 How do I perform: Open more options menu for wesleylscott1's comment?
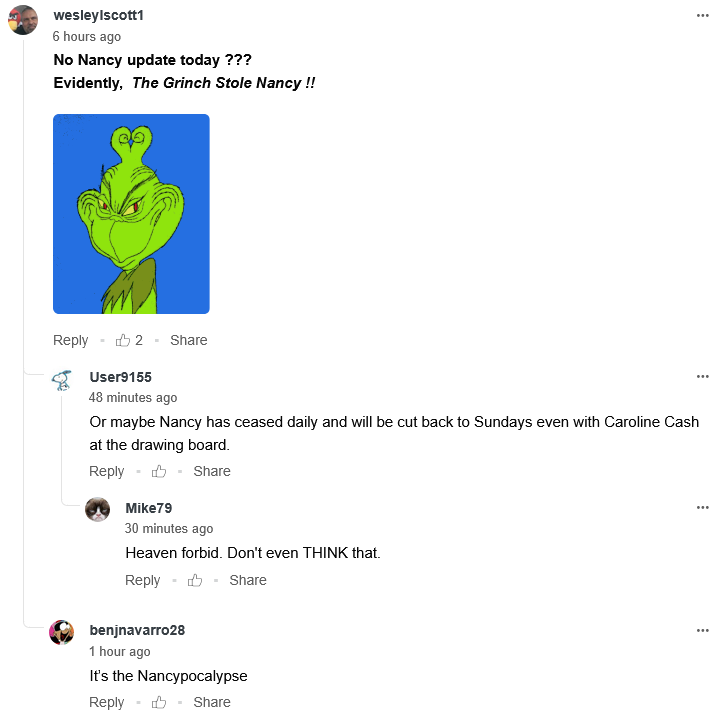point(703,16)
